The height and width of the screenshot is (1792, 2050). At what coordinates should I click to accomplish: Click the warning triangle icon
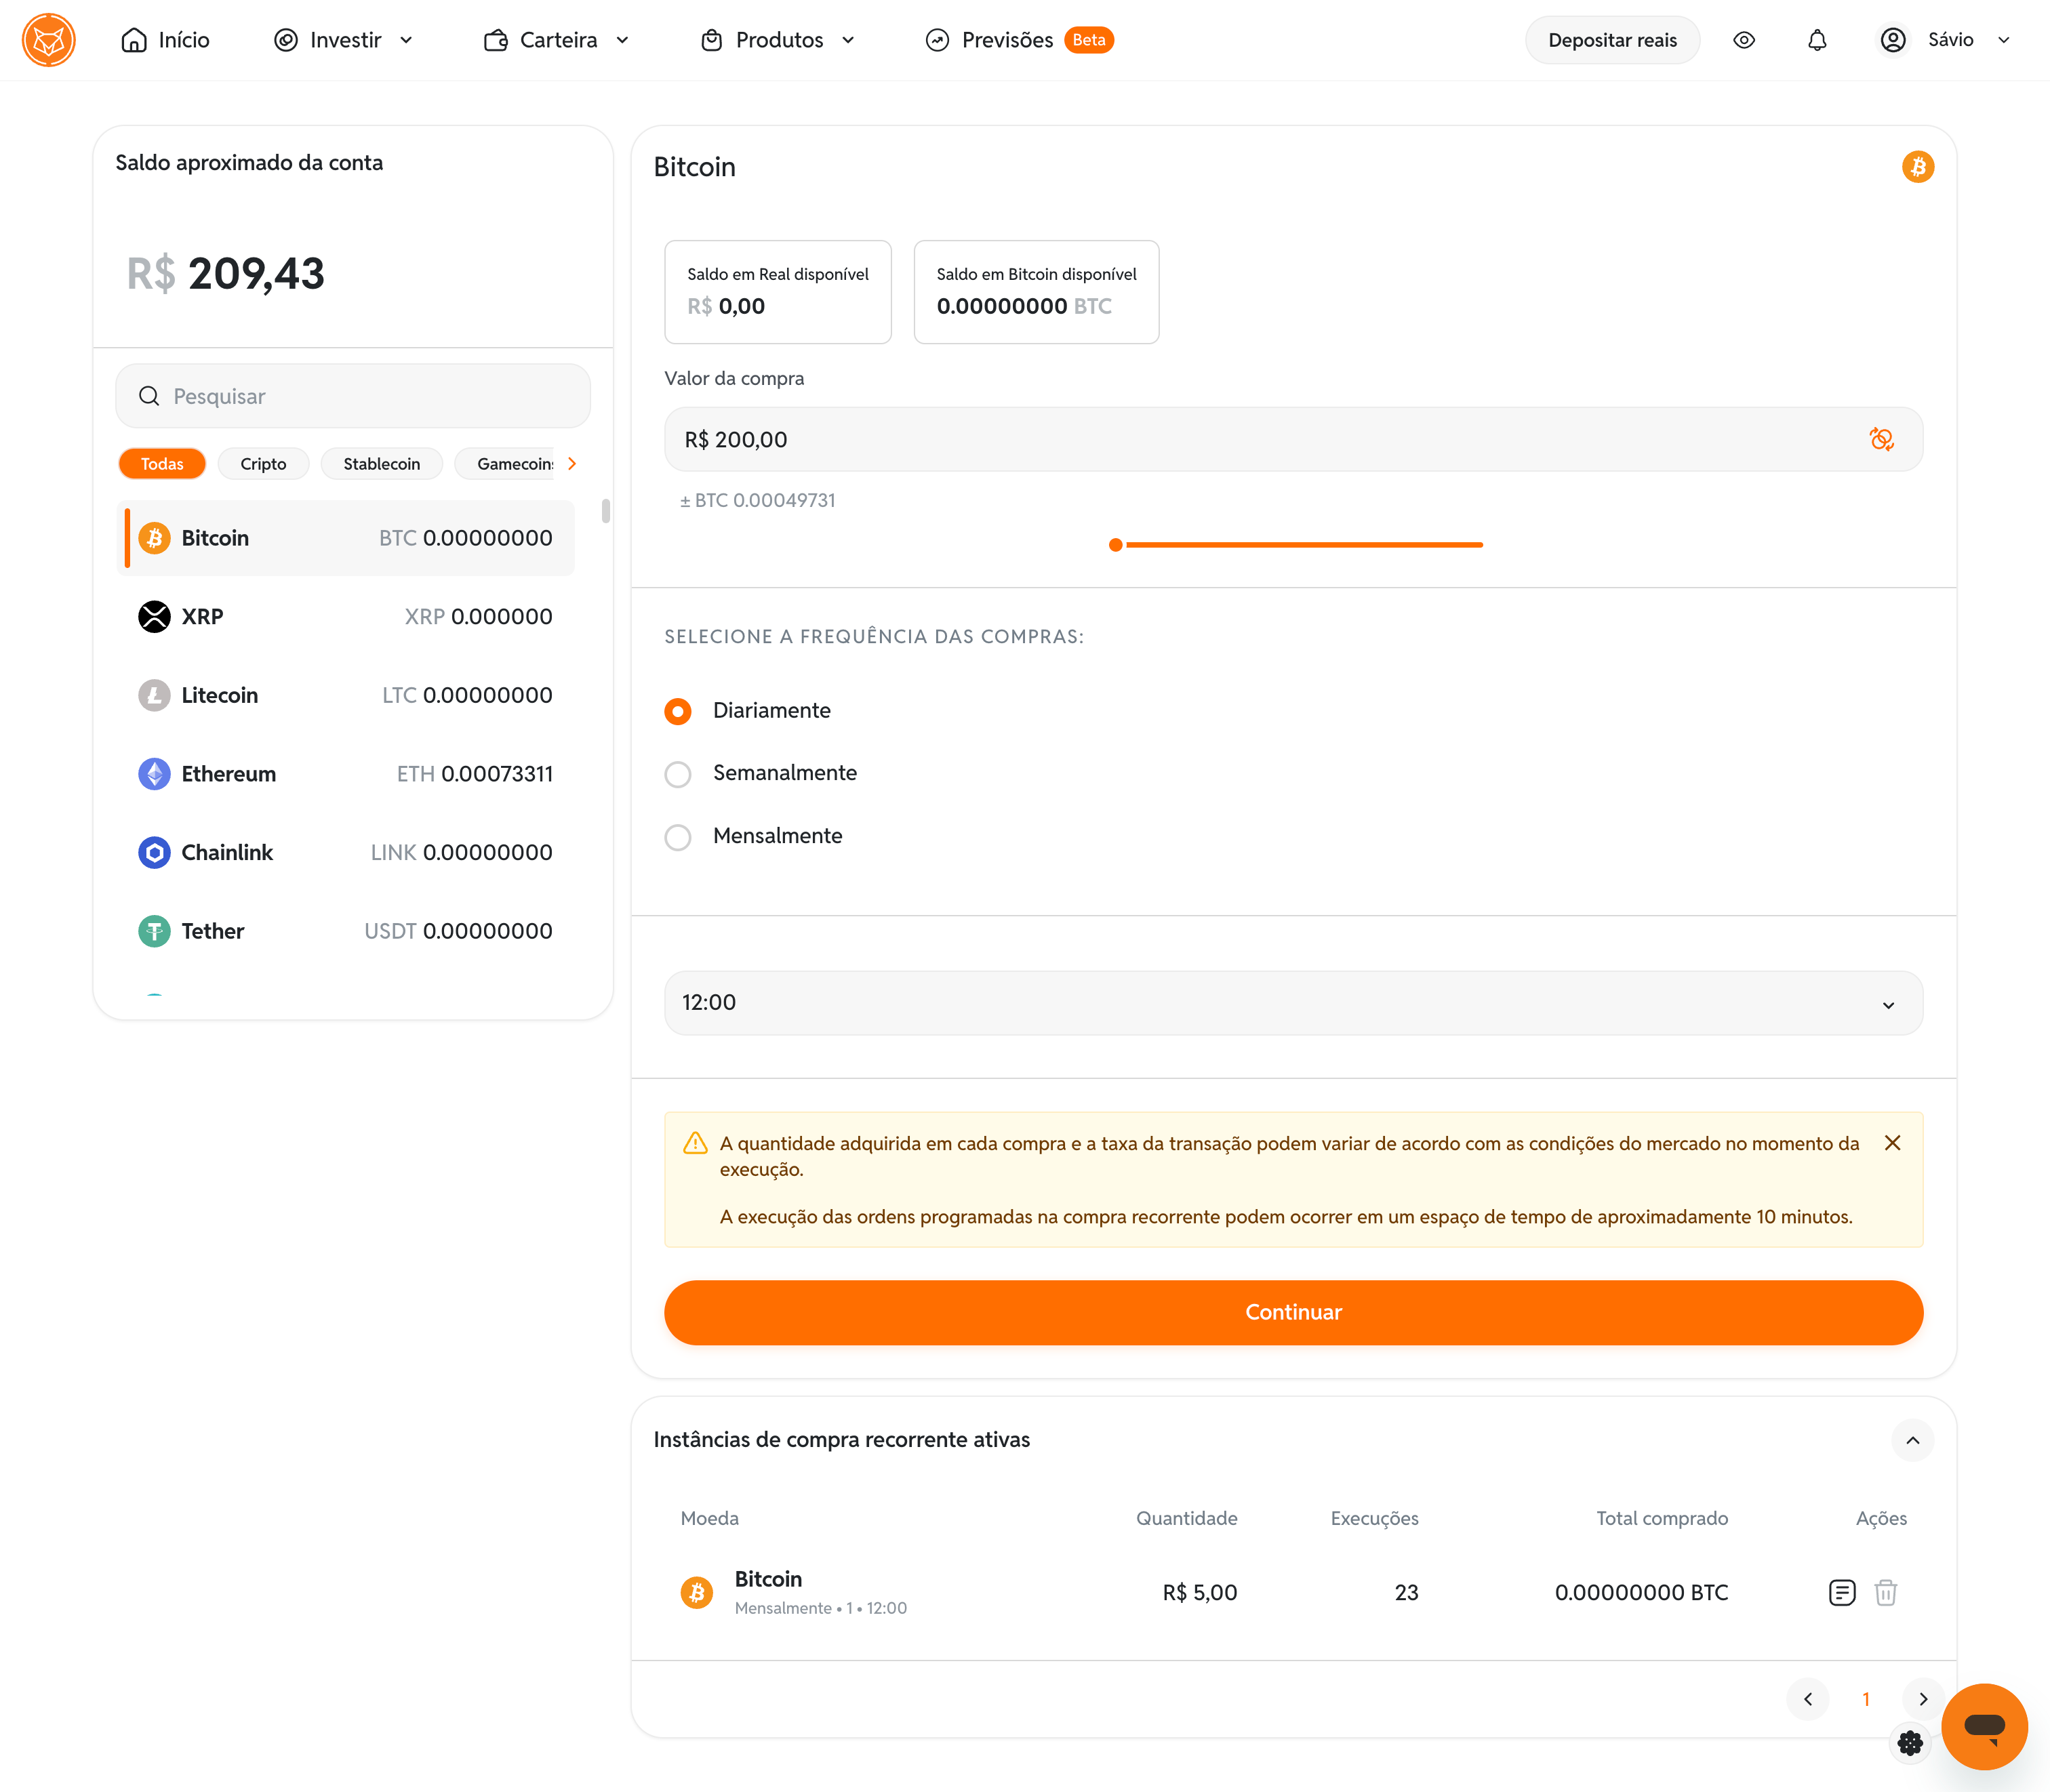point(695,1143)
